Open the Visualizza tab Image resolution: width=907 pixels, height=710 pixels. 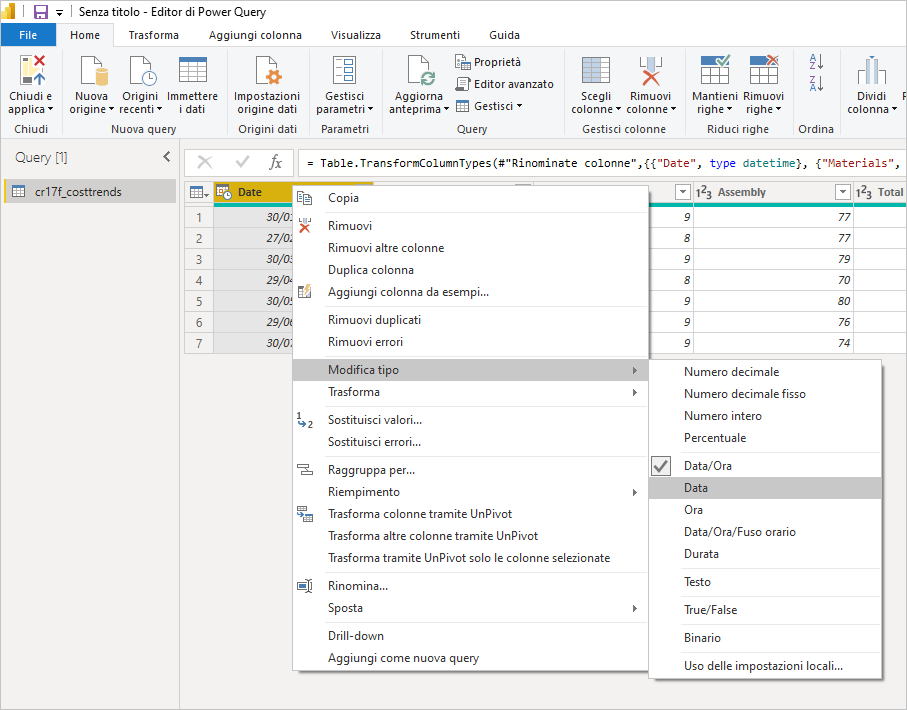click(x=355, y=35)
